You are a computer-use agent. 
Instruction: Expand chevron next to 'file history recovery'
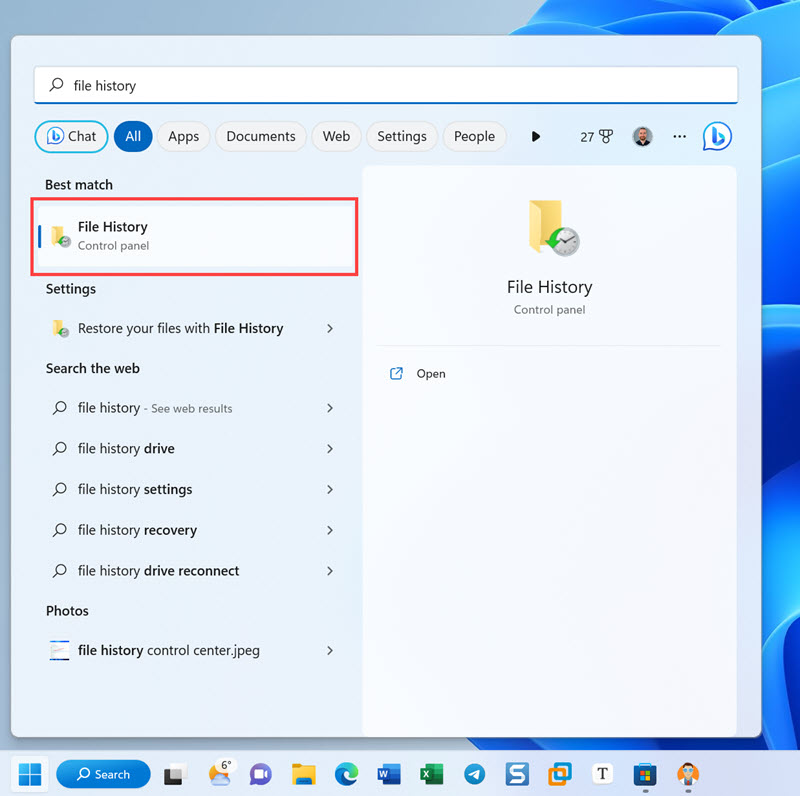pos(330,530)
